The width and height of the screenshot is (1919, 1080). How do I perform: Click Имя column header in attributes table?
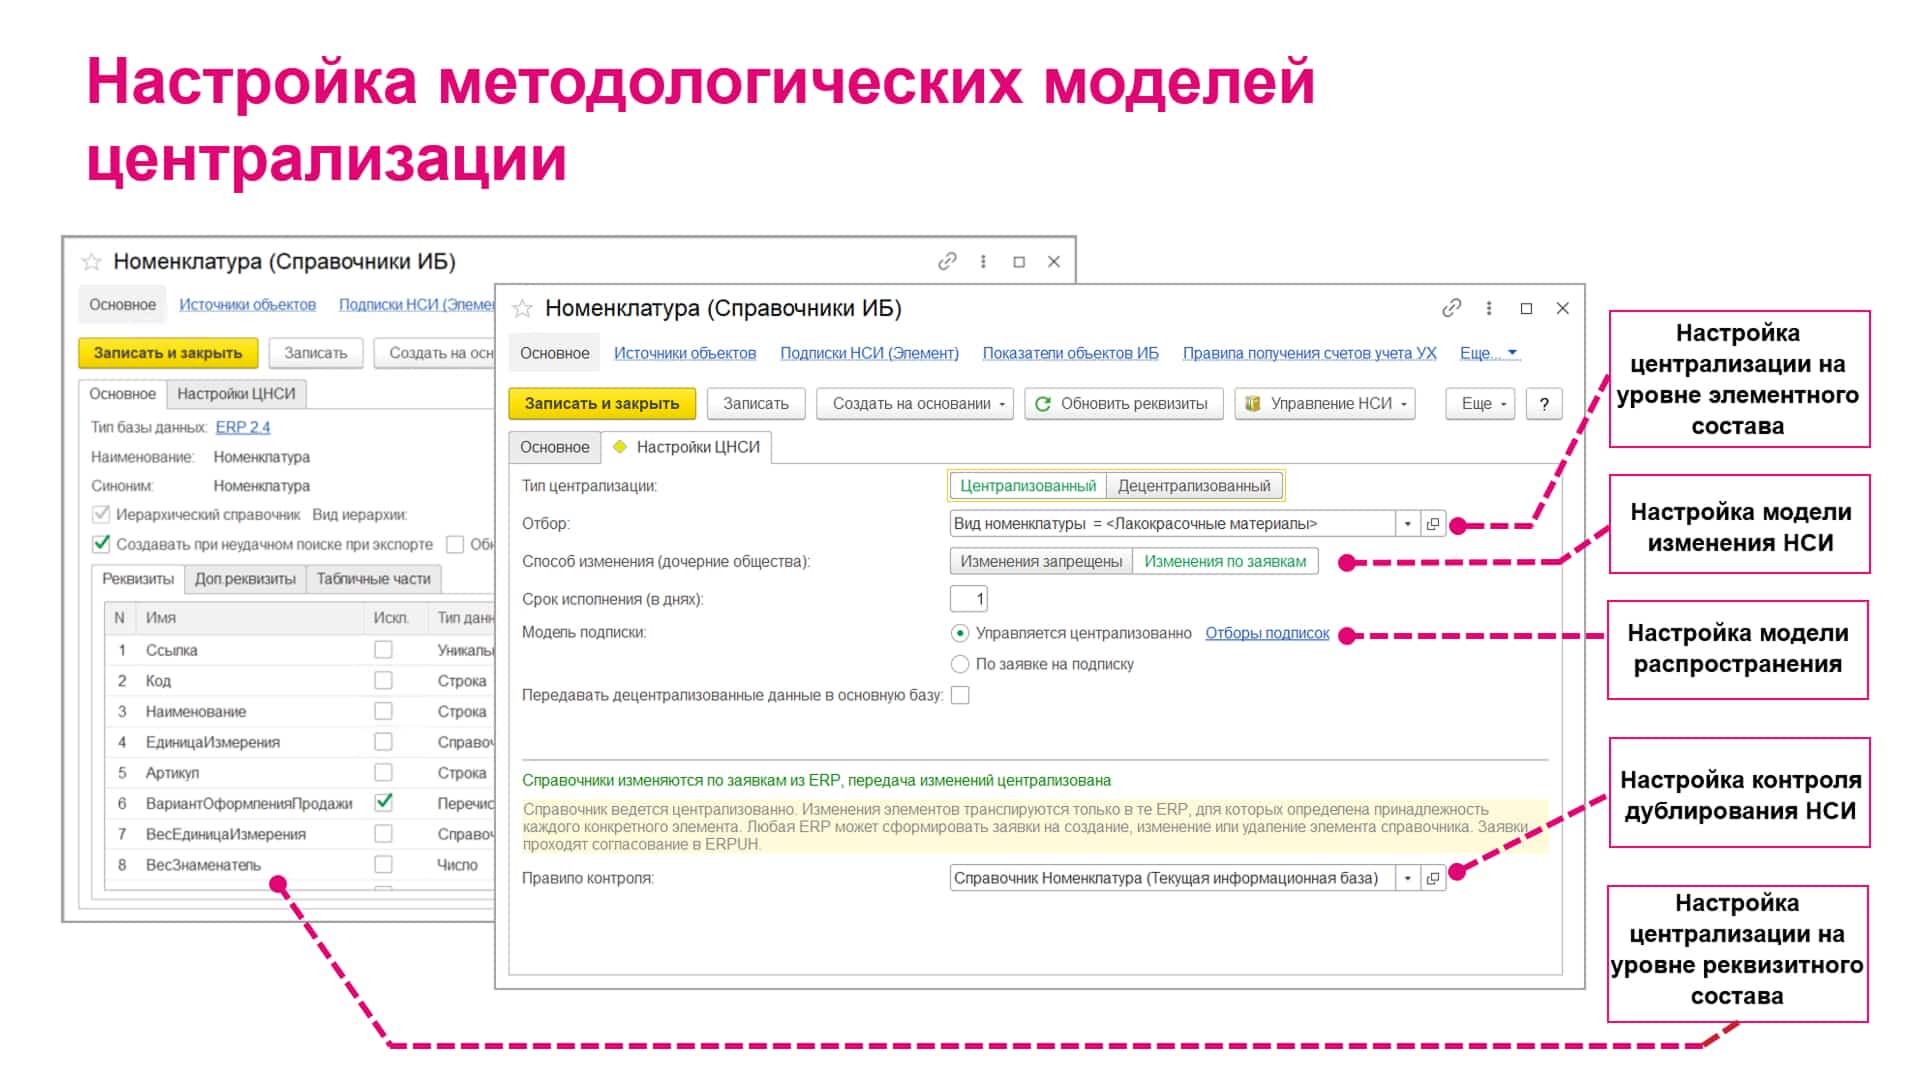250,618
